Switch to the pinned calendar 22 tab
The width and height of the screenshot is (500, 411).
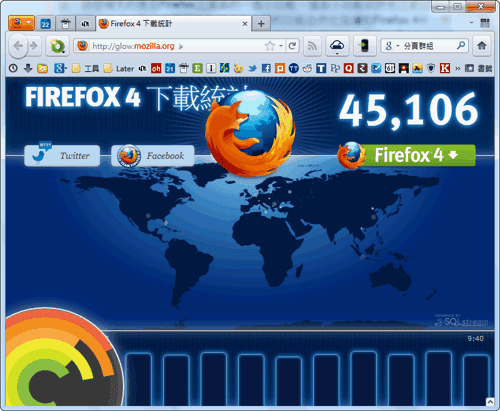point(45,24)
